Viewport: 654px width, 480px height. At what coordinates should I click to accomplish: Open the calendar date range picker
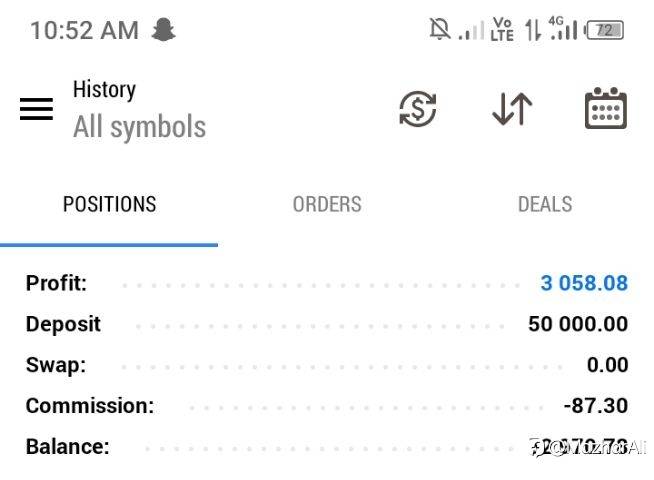pos(605,109)
